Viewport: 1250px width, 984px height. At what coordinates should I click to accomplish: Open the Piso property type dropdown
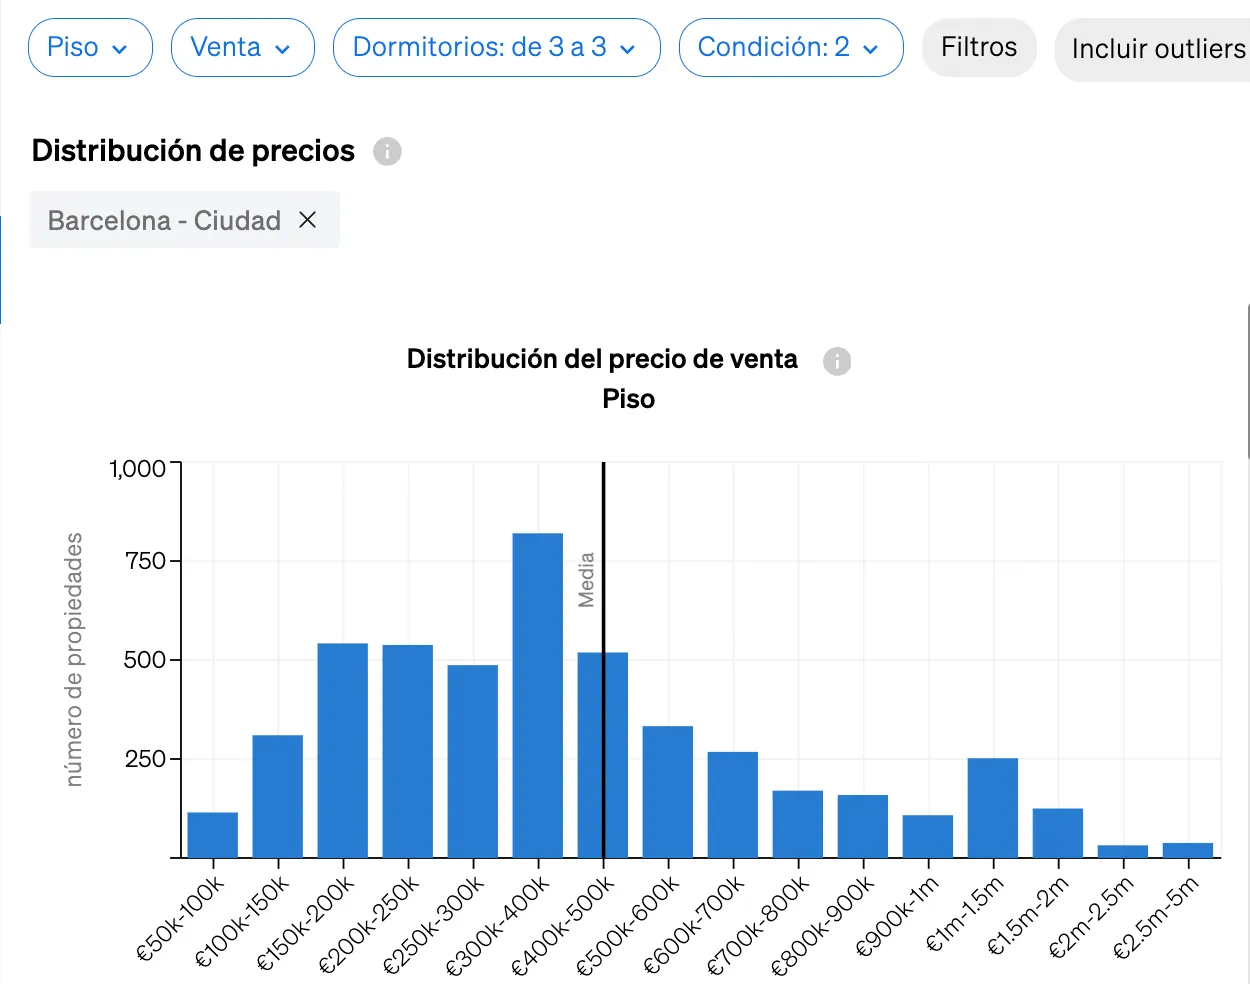pos(90,48)
